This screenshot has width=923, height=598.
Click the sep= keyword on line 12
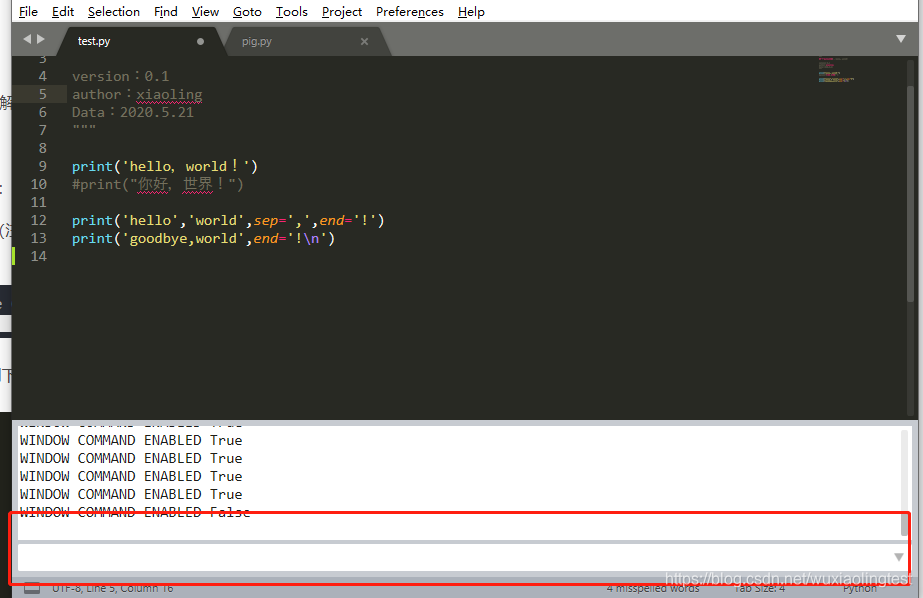pos(270,221)
